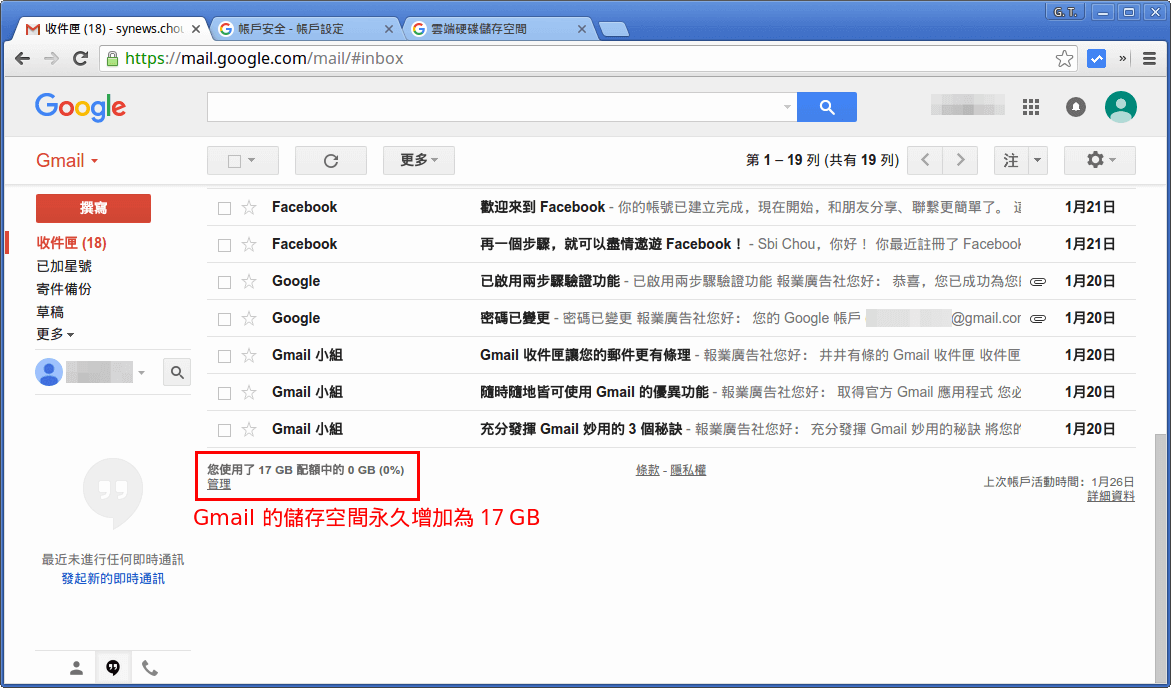Expand the 更多 dropdown in the toolbar
The width and height of the screenshot is (1171, 688).
tap(418, 160)
